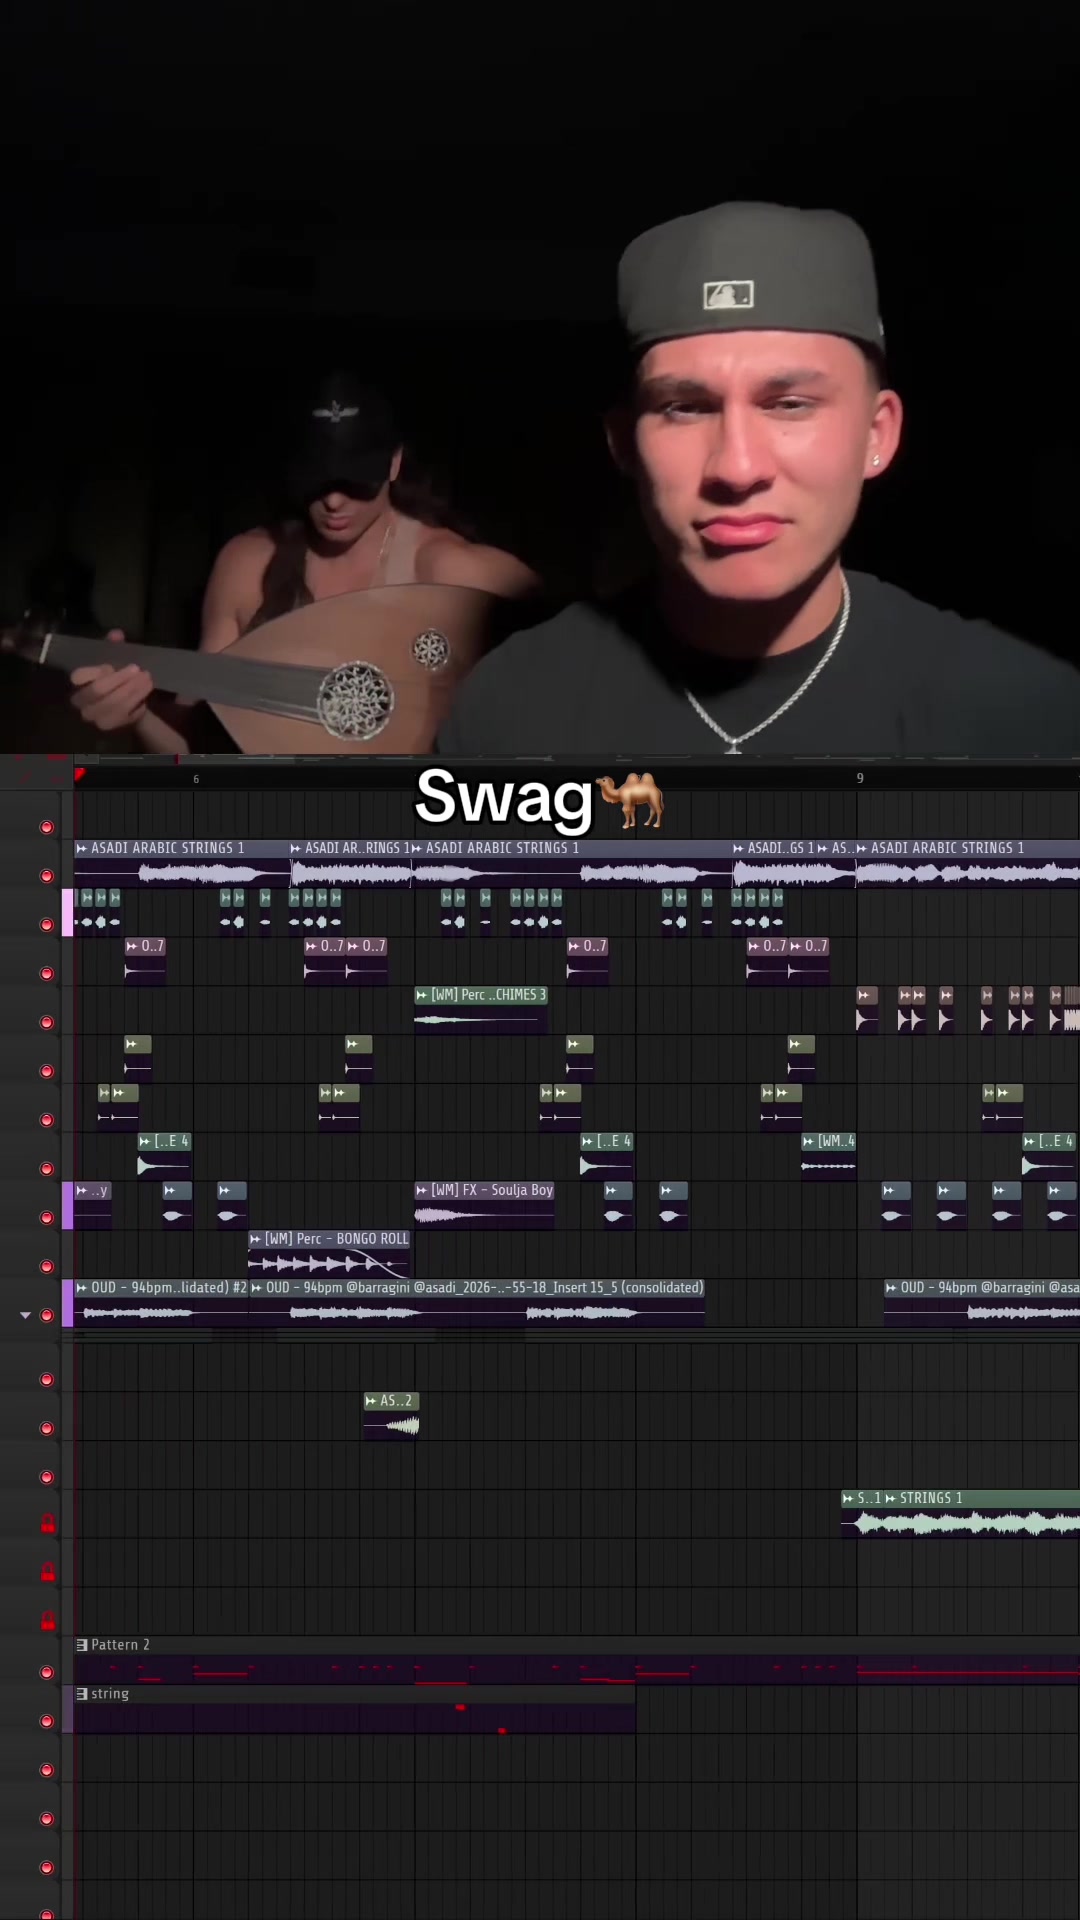Viewport: 1080px width, 1920px height.
Task: Mute the Pattern 2 track
Action: click(x=46, y=1672)
